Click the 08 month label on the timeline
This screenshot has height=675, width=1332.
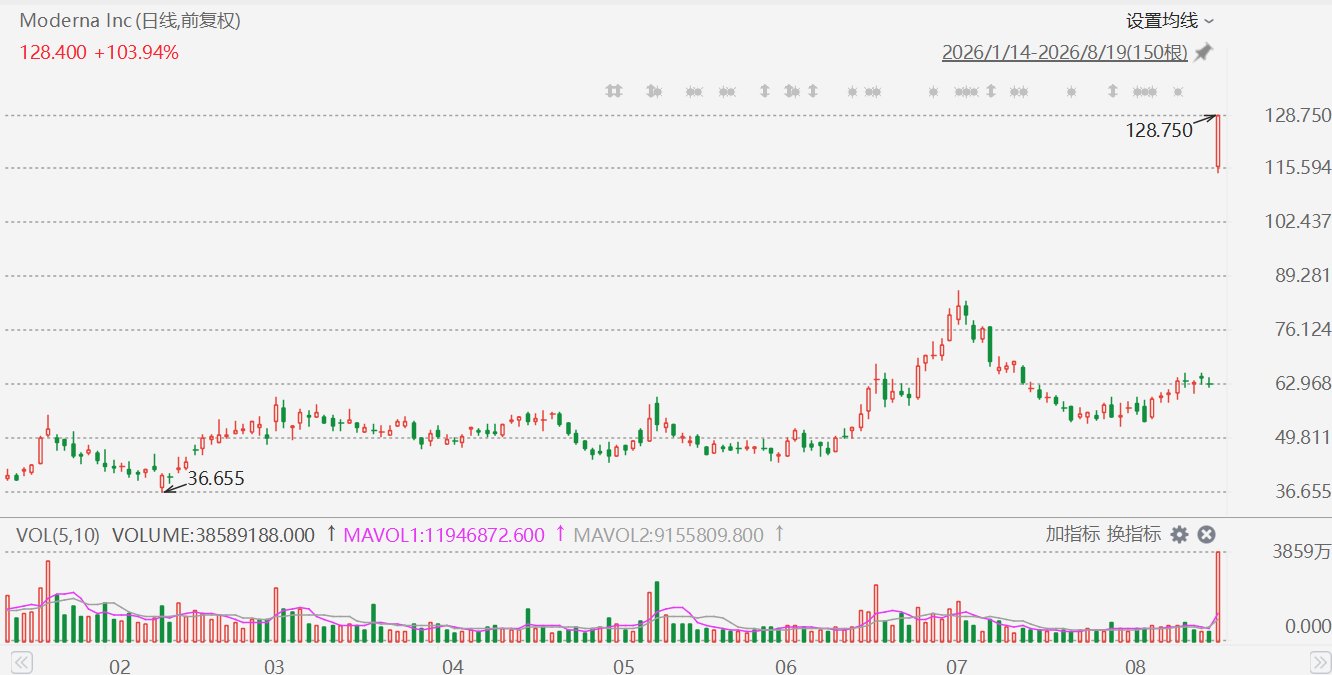pyautogui.click(x=1134, y=666)
